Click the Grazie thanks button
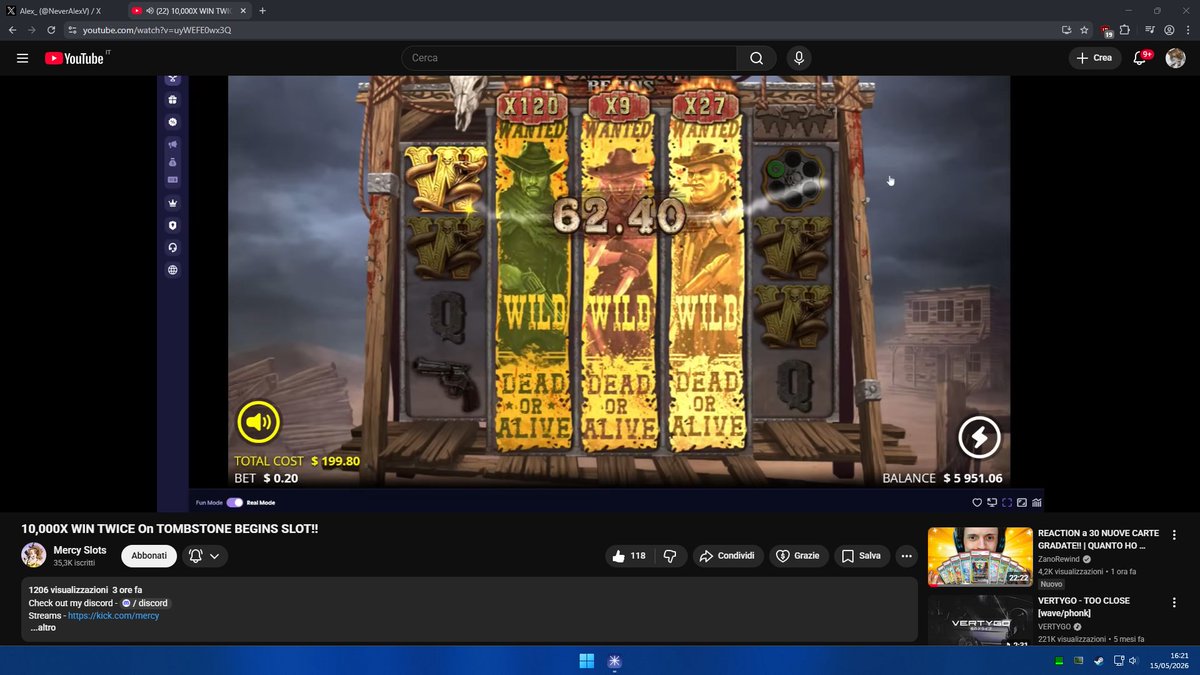 pyautogui.click(x=798, y=556)
